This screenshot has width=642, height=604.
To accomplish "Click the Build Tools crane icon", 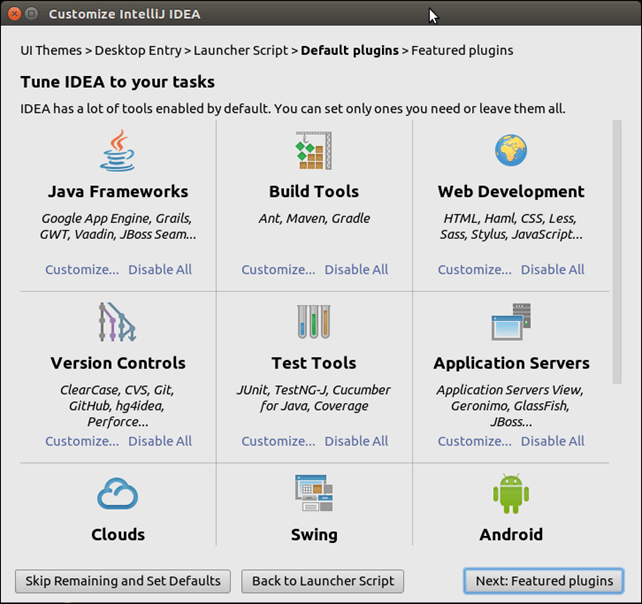I will point(314,150).
